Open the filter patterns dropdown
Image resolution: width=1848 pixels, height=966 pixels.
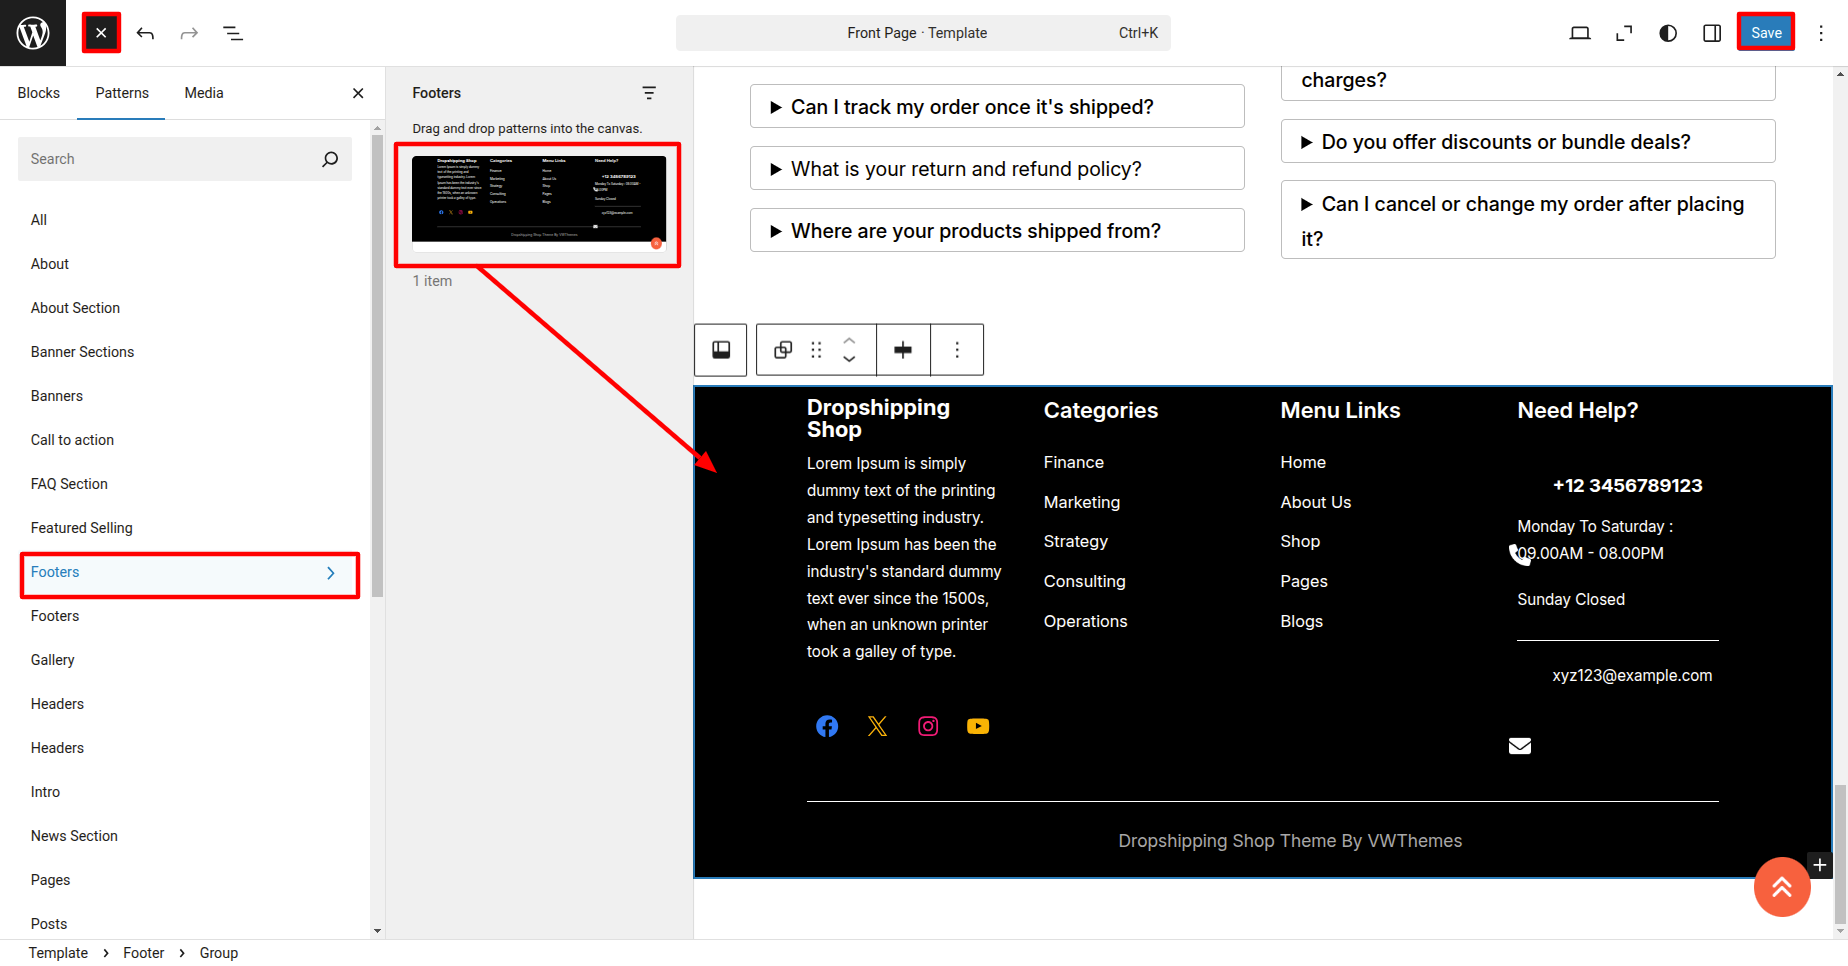649,93
